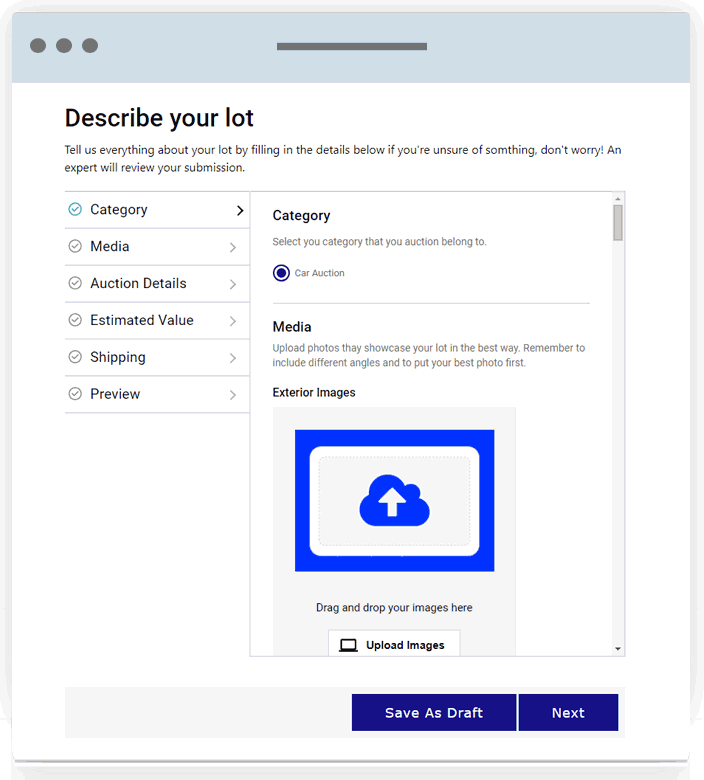Expand the Media section chevron
The width and height of the screenshot is (704, 780).
click(232, 247)
